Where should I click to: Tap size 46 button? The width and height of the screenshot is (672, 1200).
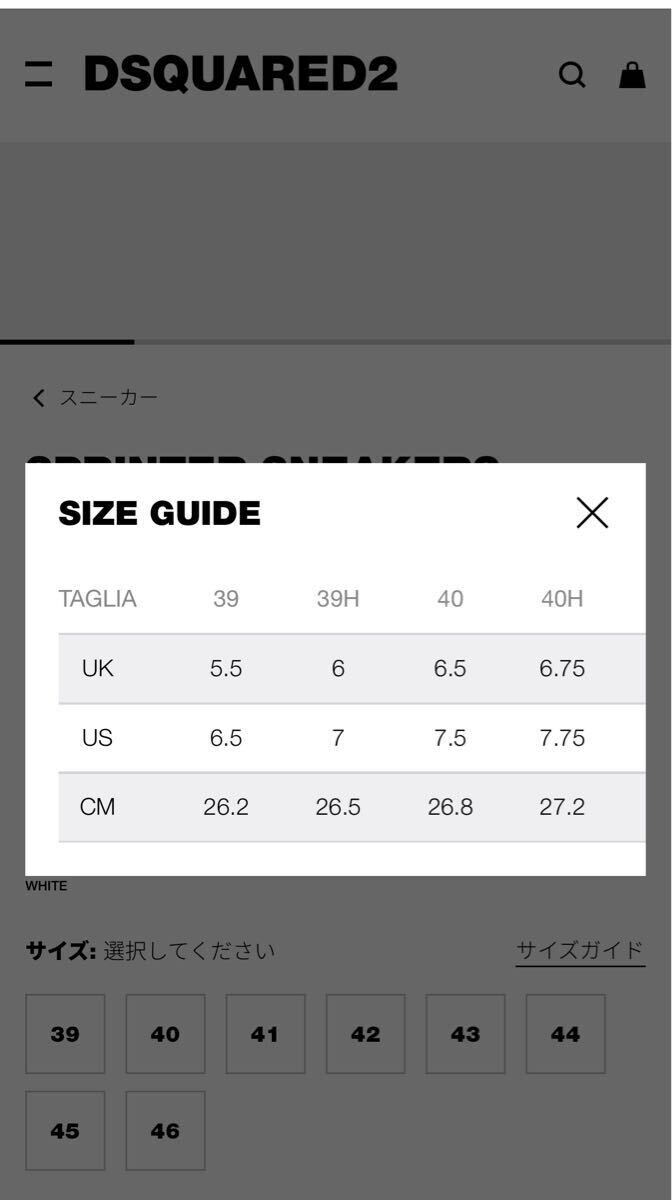pyautogui.click(x=165, y=1131)
